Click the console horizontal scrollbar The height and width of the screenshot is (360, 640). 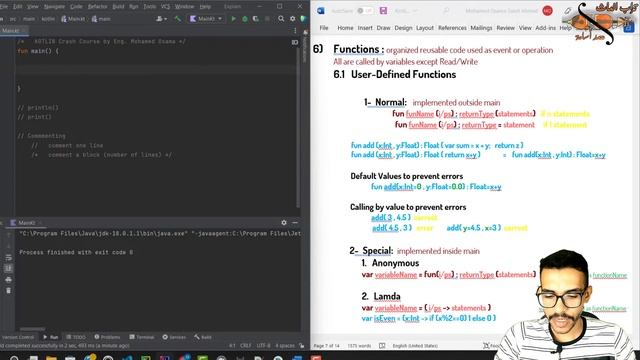coord(33,329)
